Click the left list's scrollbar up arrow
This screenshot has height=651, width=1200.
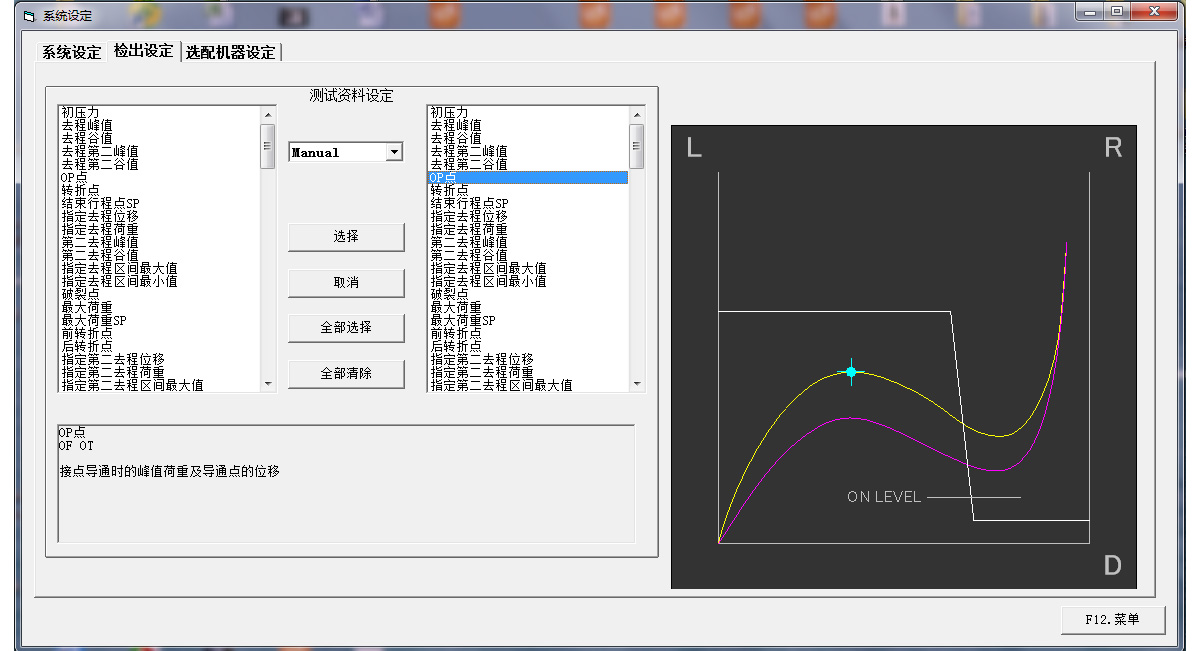267,114
